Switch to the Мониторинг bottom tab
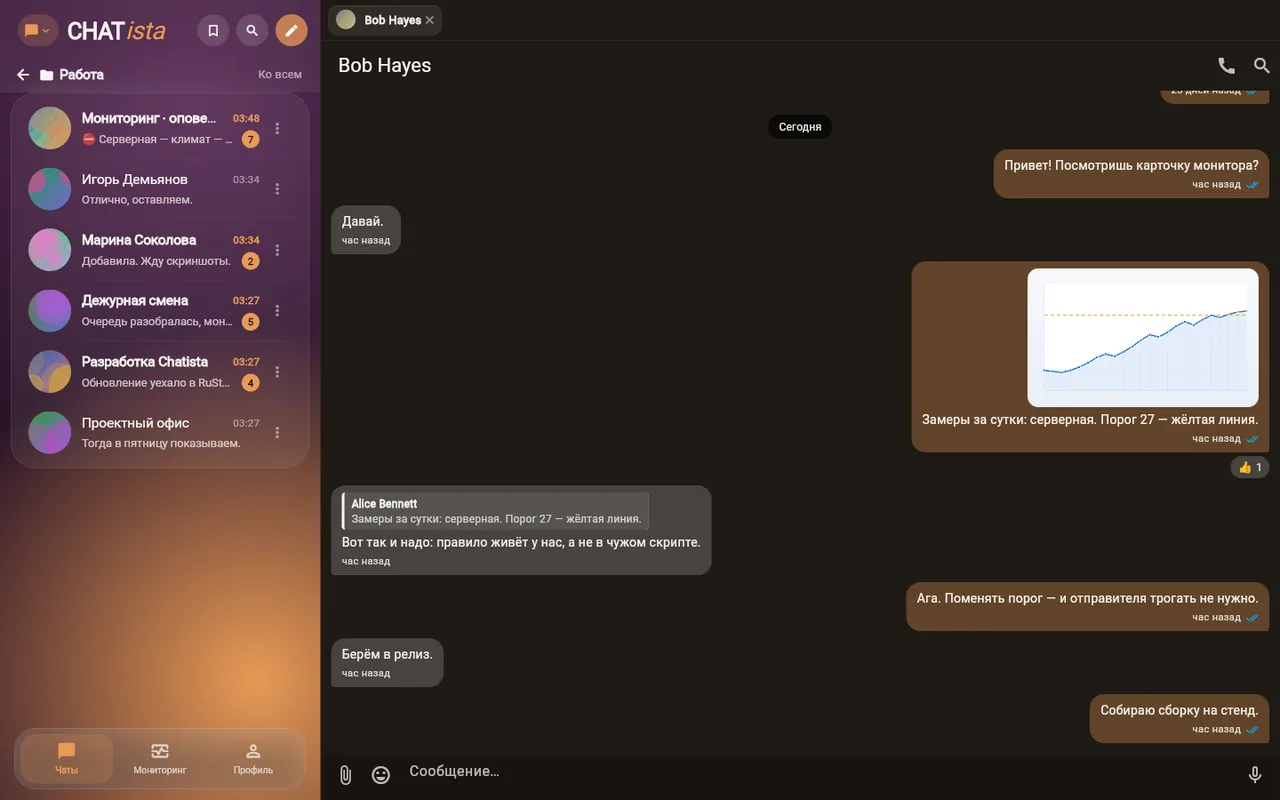The image size is (1280, 800). 160,760
